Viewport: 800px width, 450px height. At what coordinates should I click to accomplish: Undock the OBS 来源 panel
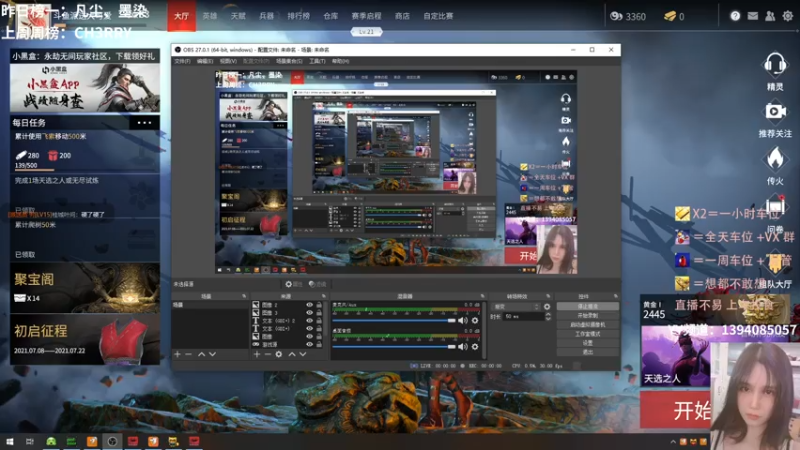(323, 296)
